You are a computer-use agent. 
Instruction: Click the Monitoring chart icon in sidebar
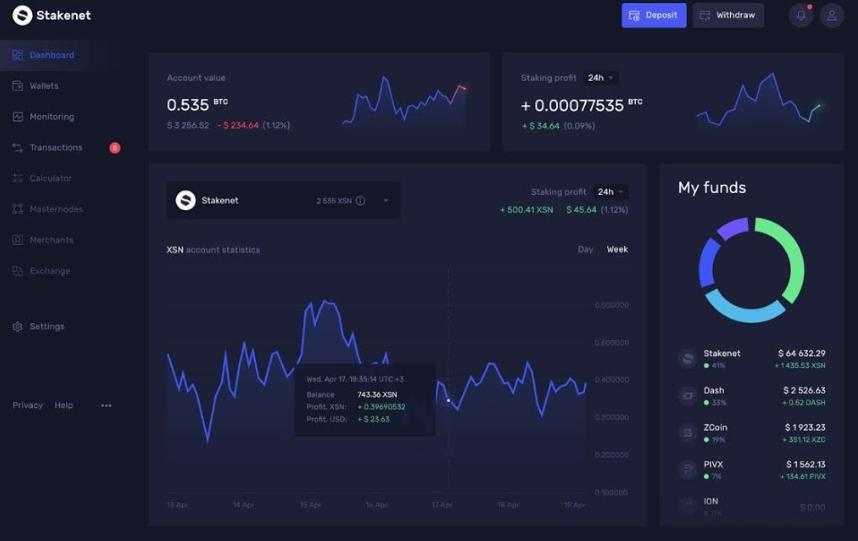(x=18, y=117)
